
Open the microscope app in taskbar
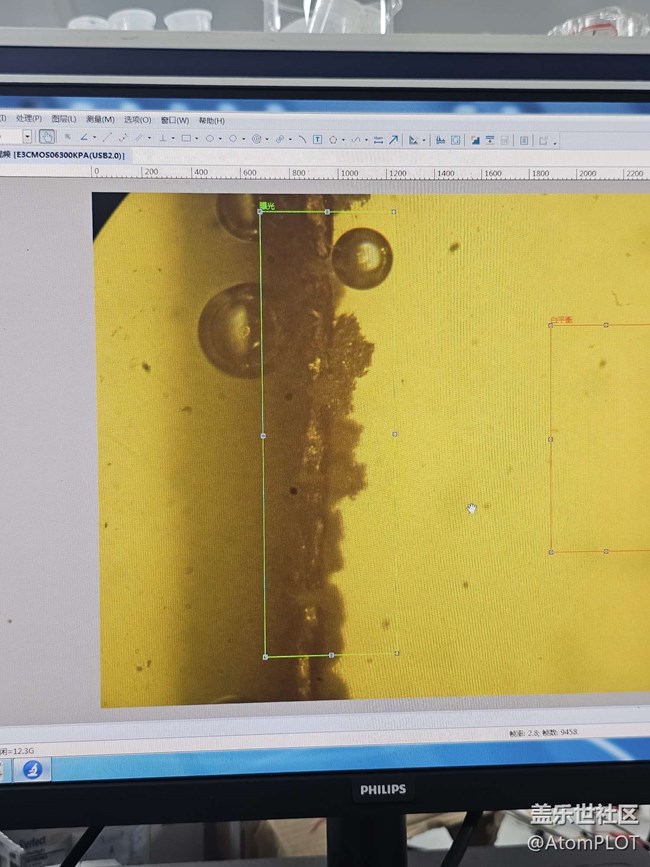(x=32, y=770)
